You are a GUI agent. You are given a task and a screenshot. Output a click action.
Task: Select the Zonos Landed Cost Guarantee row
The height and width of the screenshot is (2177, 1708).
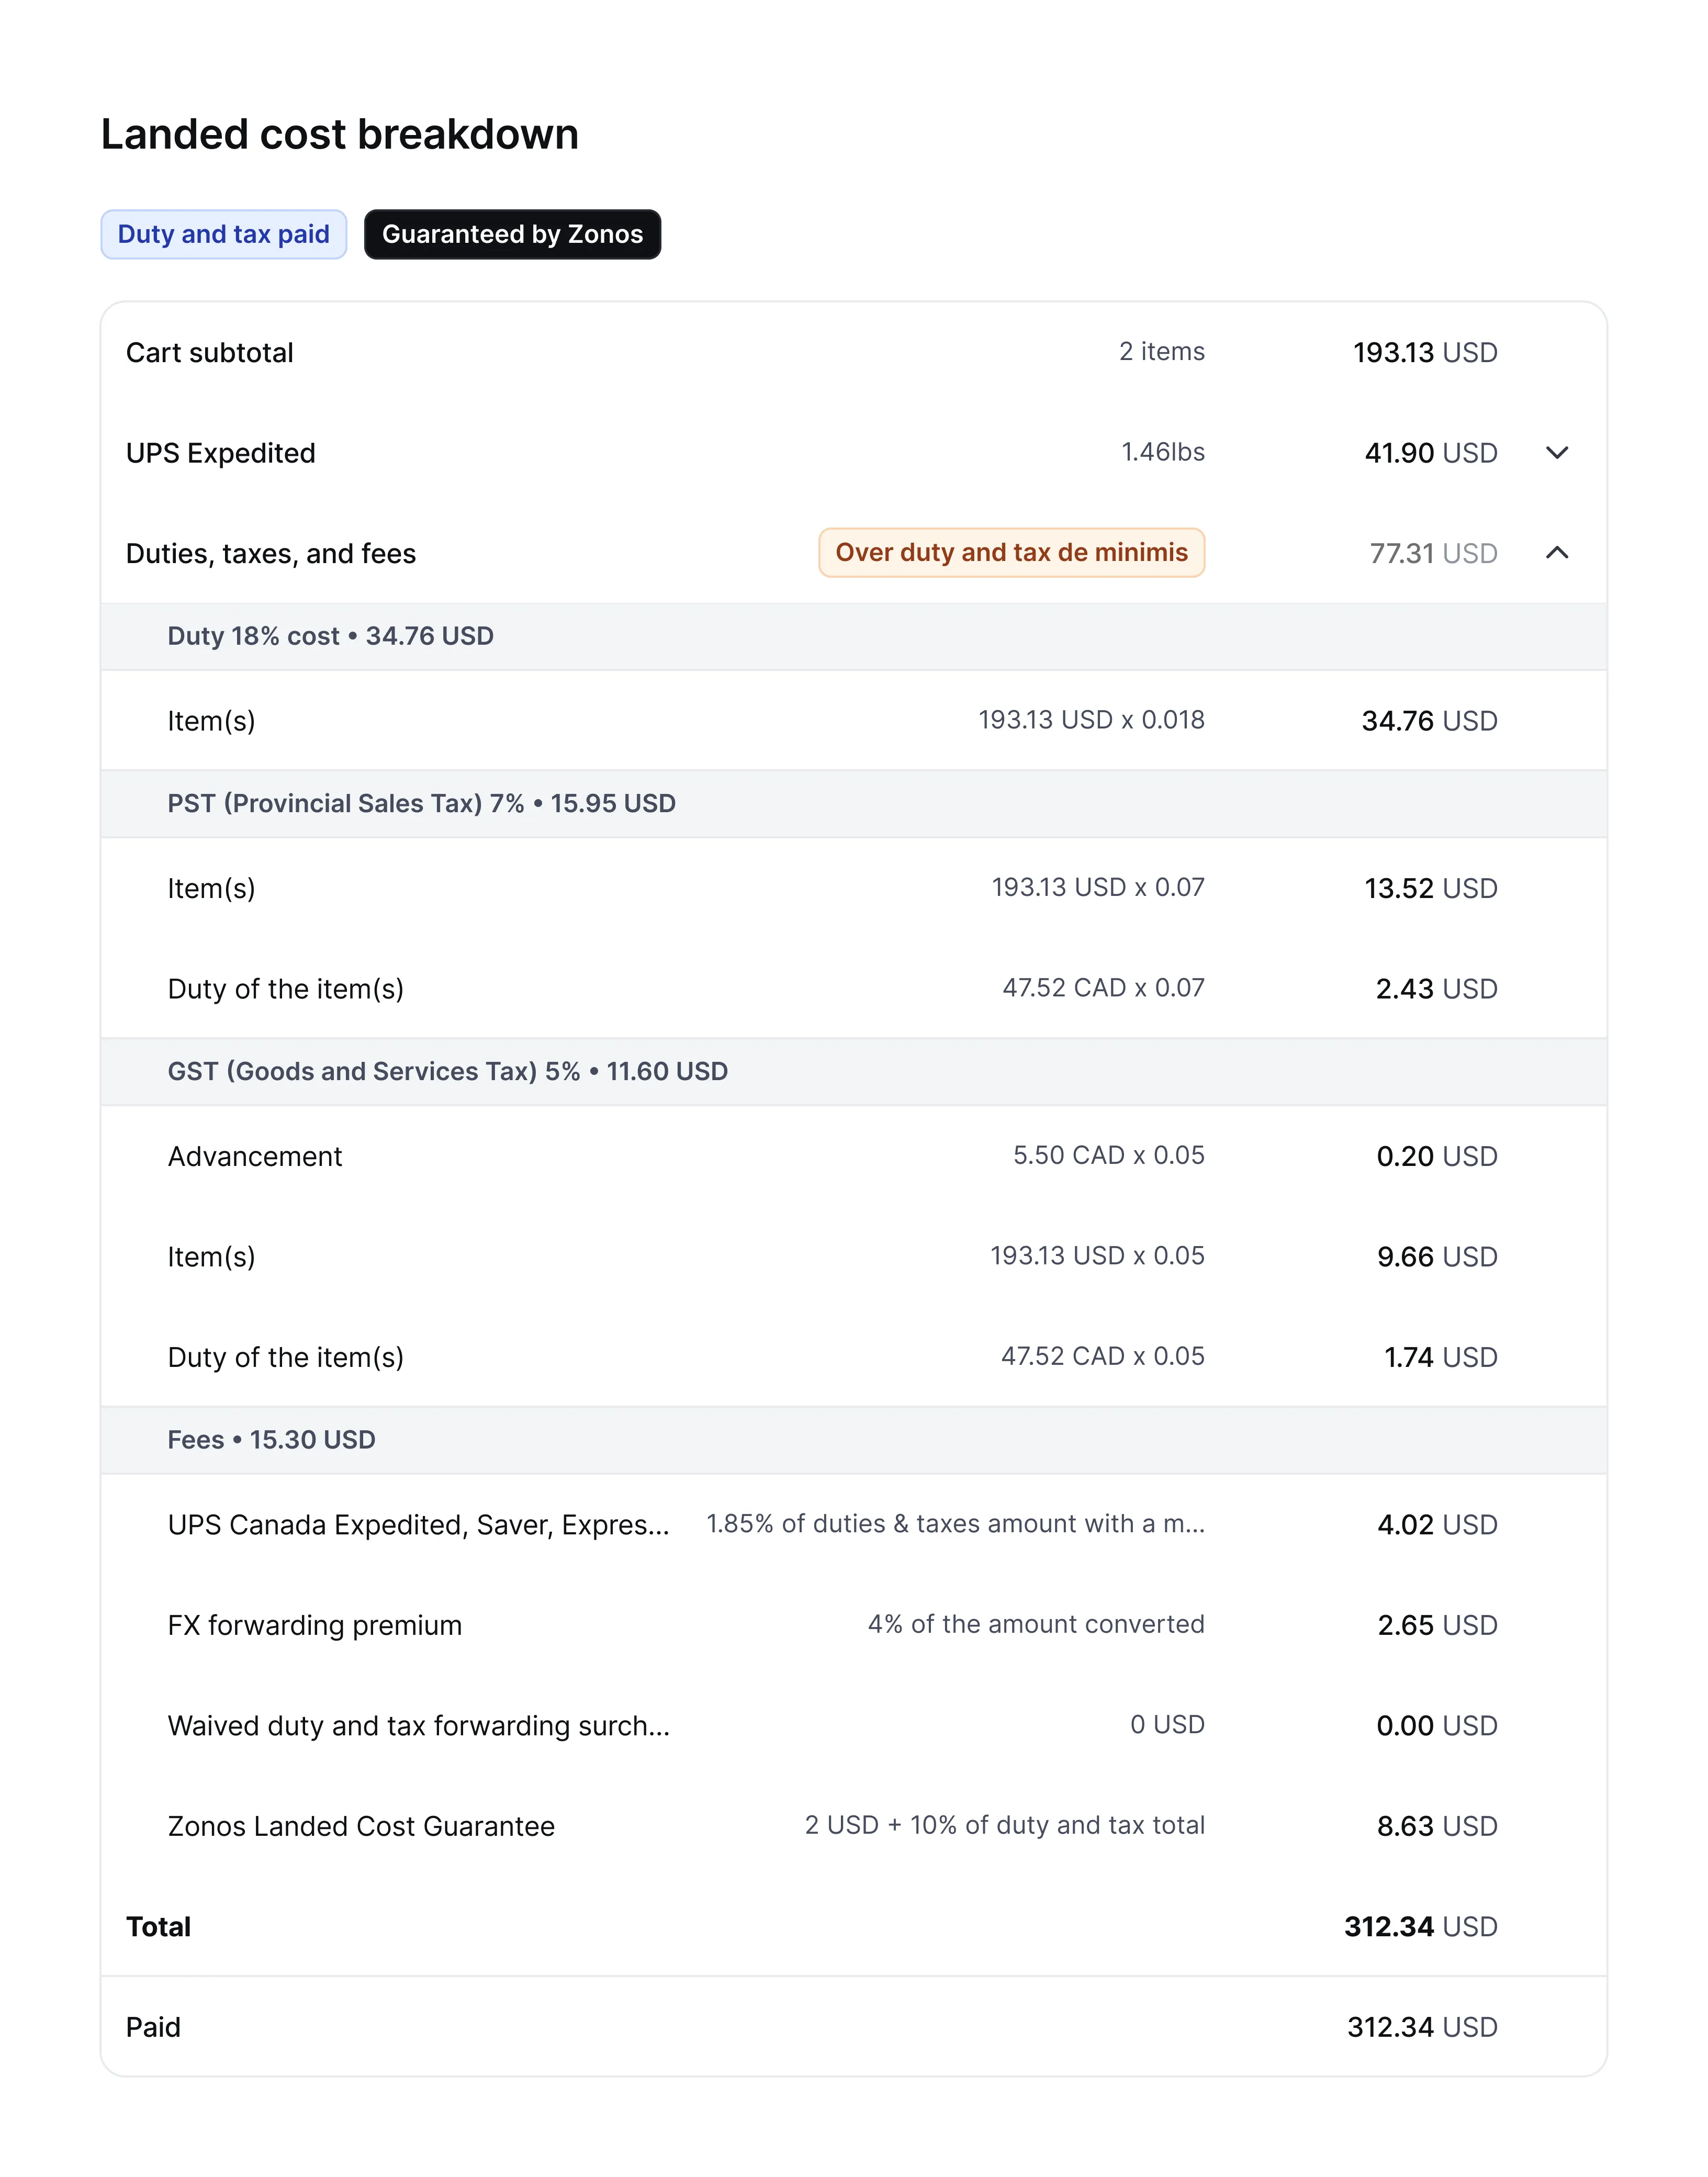click(853, 1826)
